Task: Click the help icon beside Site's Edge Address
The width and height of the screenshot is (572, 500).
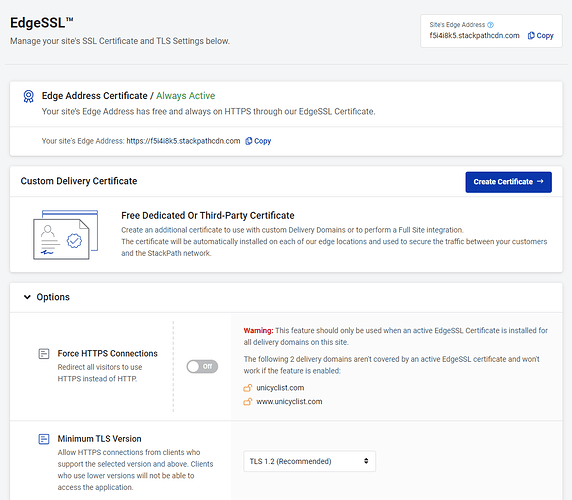Action: (491, 25)
